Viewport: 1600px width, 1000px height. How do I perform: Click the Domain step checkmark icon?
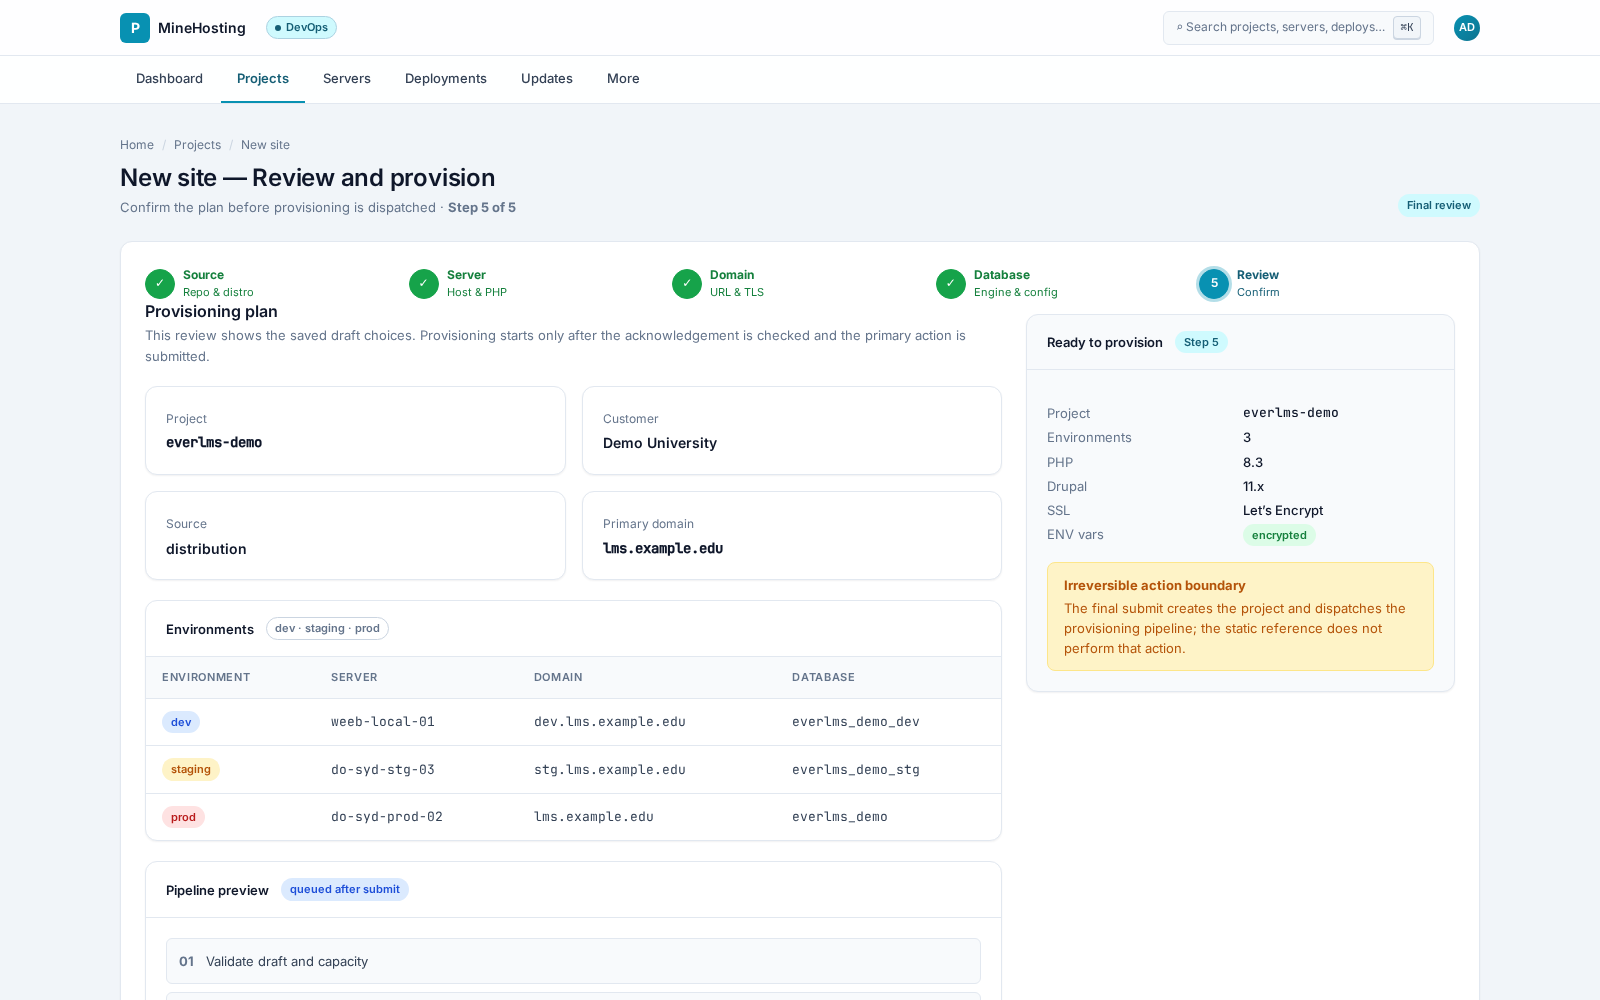[x=687, y=284]
